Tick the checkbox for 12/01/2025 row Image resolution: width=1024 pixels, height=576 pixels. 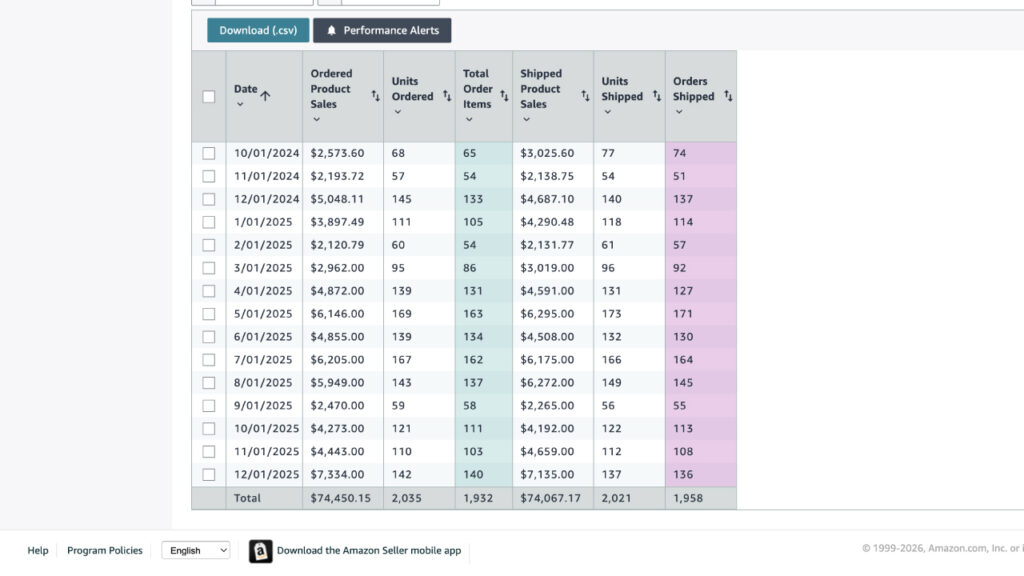click(x=209, y=475)
